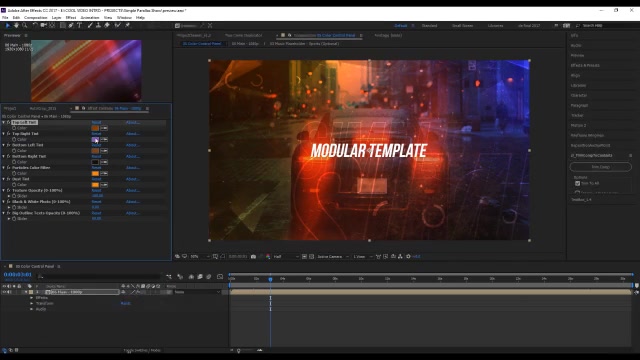This screenshot has width=640, height=360.
Task: Collapse the Bottom Right Tint effect
Action: tap(4, 156)
